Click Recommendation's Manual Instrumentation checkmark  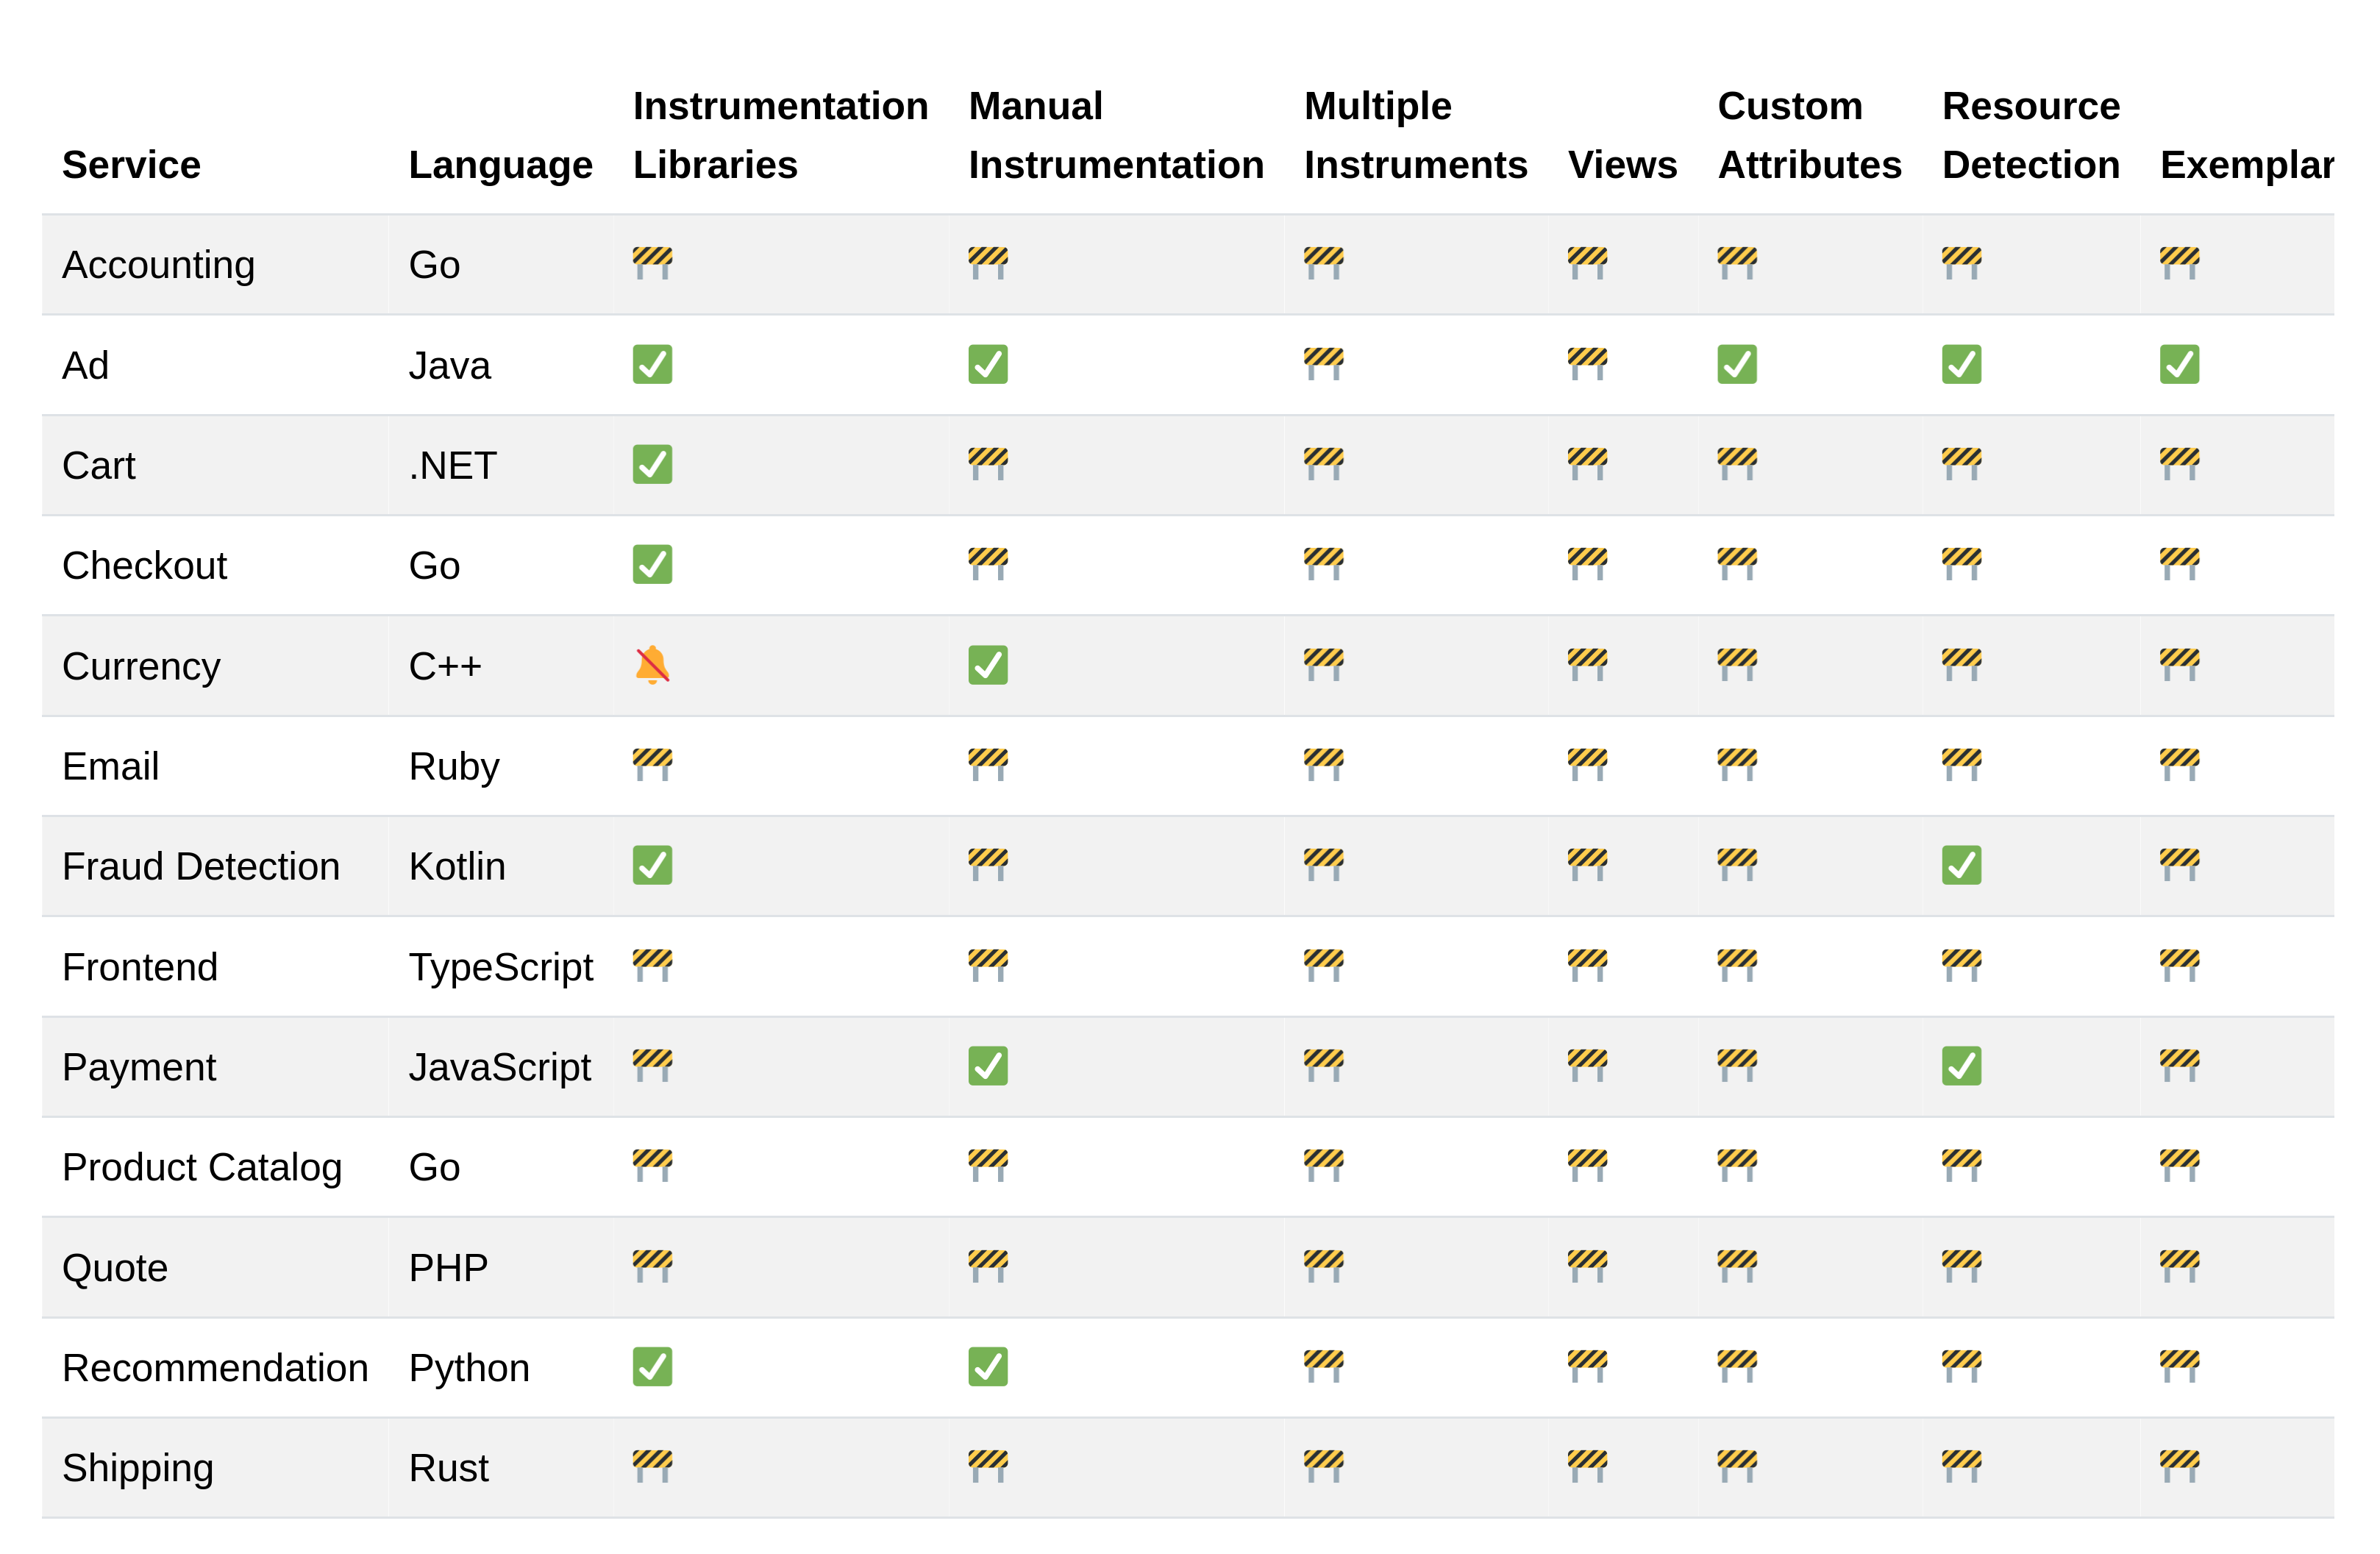(x=988, y=1366)
